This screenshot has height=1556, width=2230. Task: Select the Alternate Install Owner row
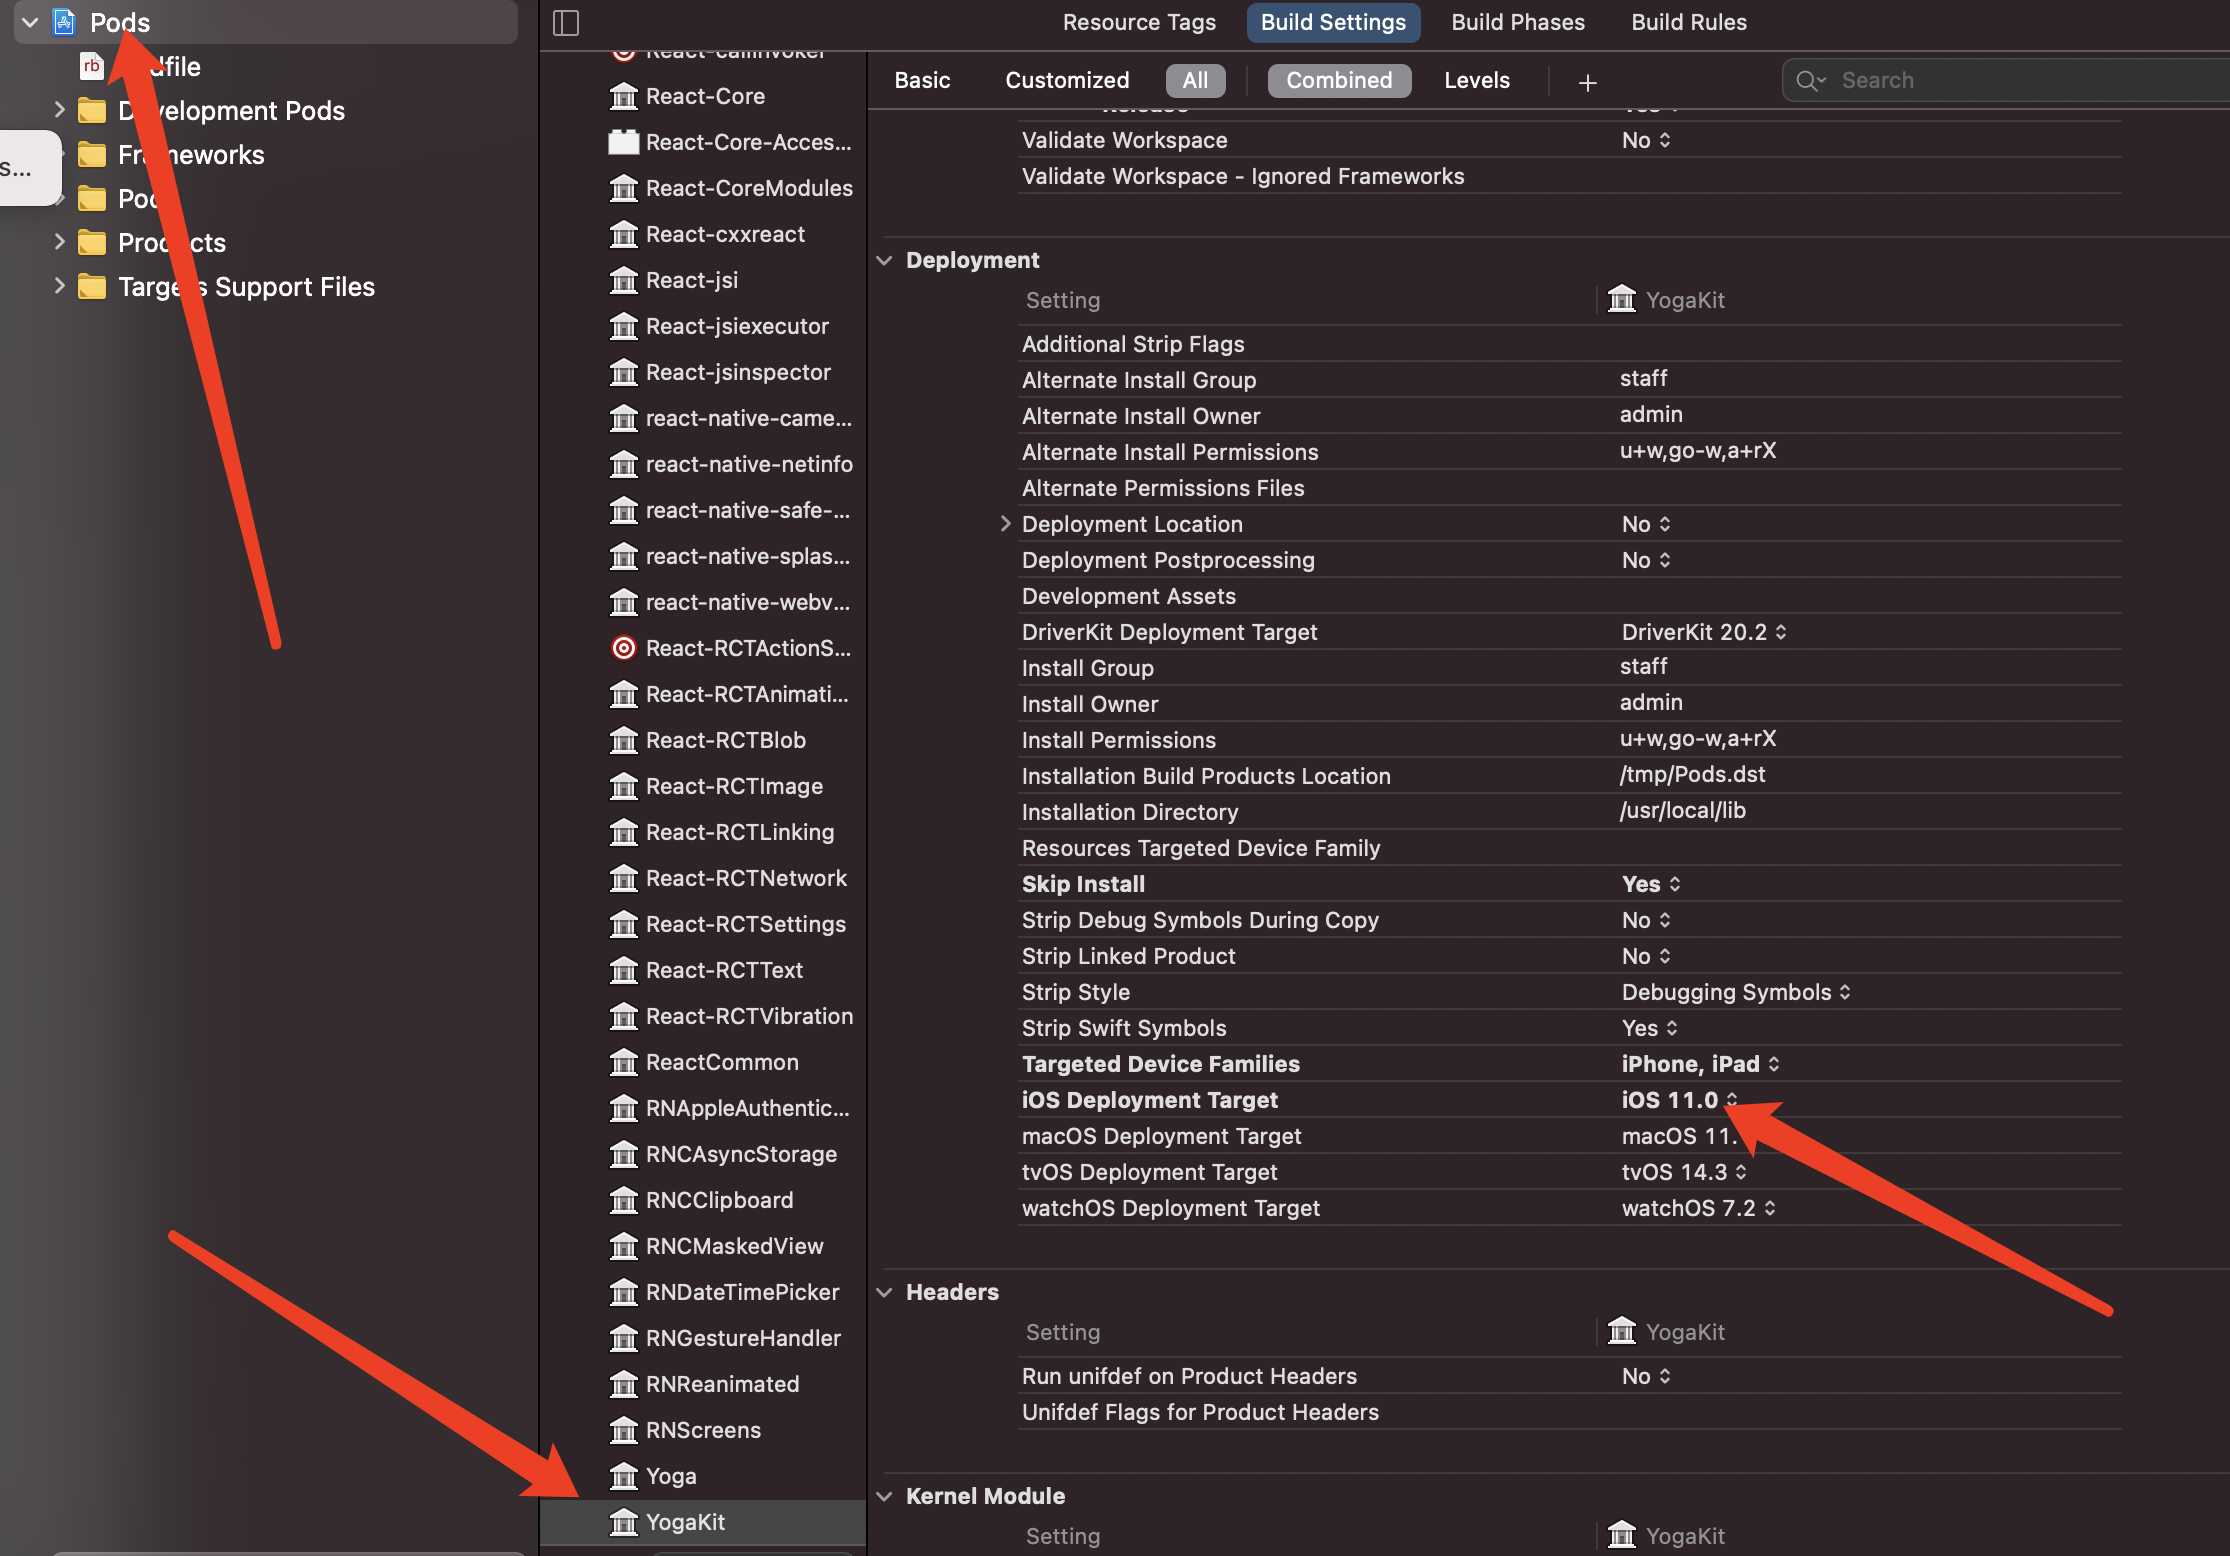[x=1570, y=416]
